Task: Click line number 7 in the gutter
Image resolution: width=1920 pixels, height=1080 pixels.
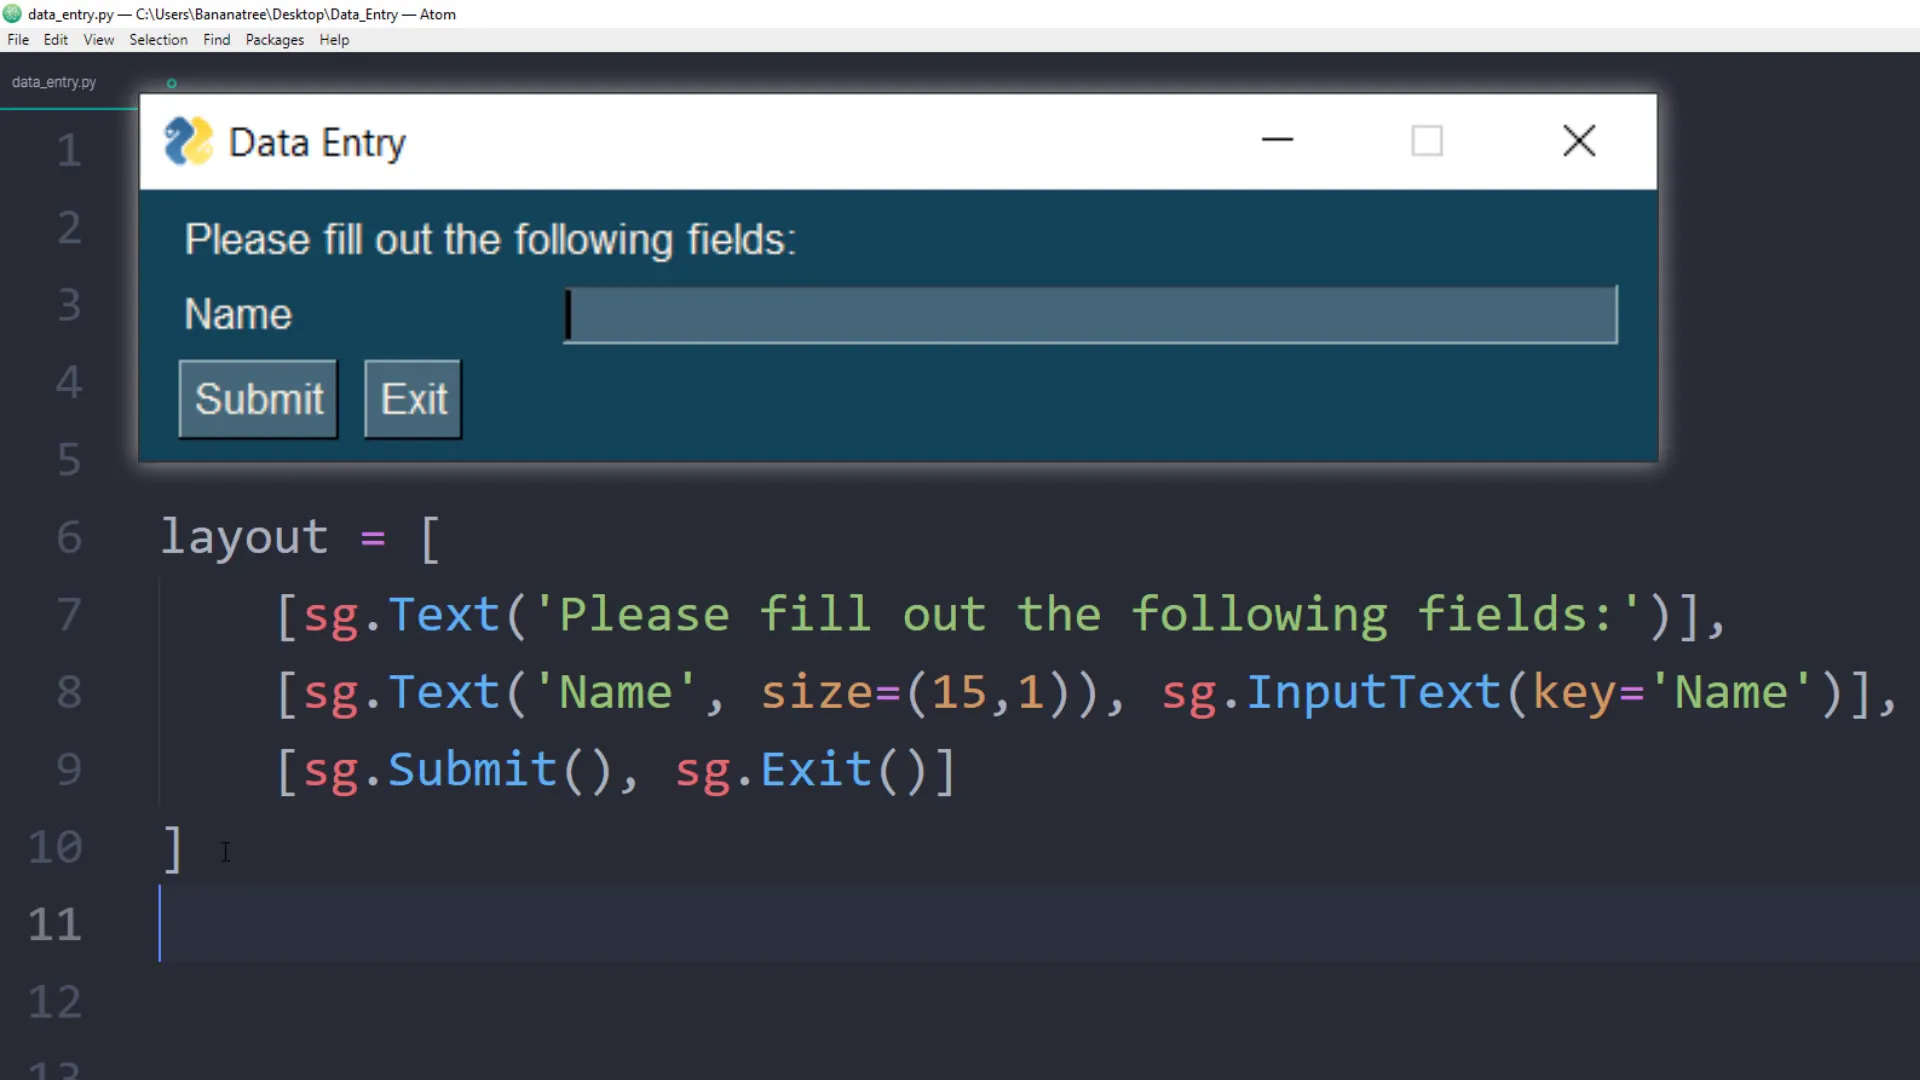Action: coord(69,614)
